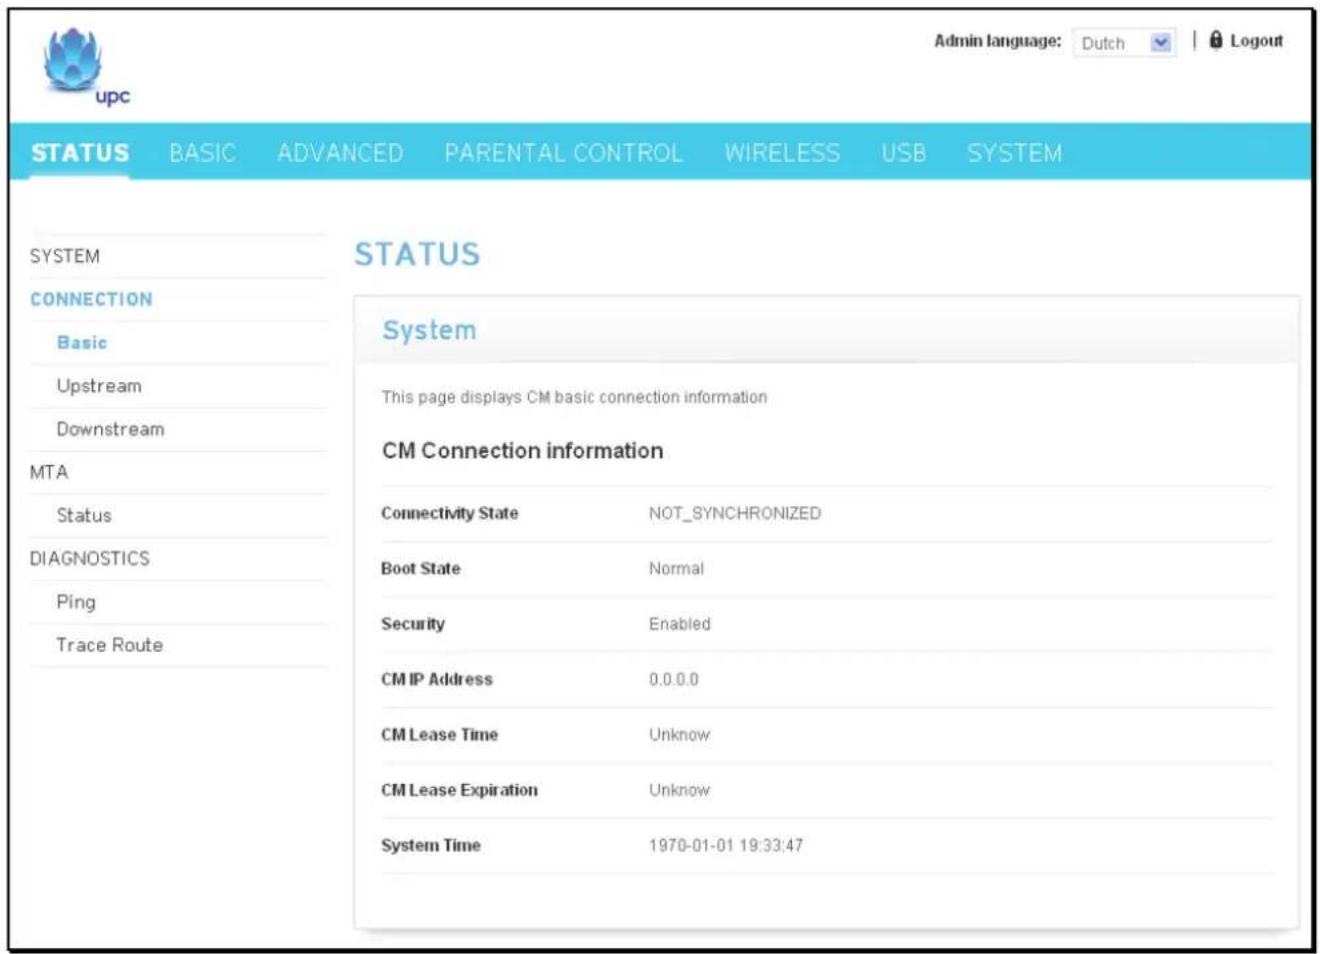1320x954 pixels.
Task: Click the Connectivity State label
Action: [449, 513]
